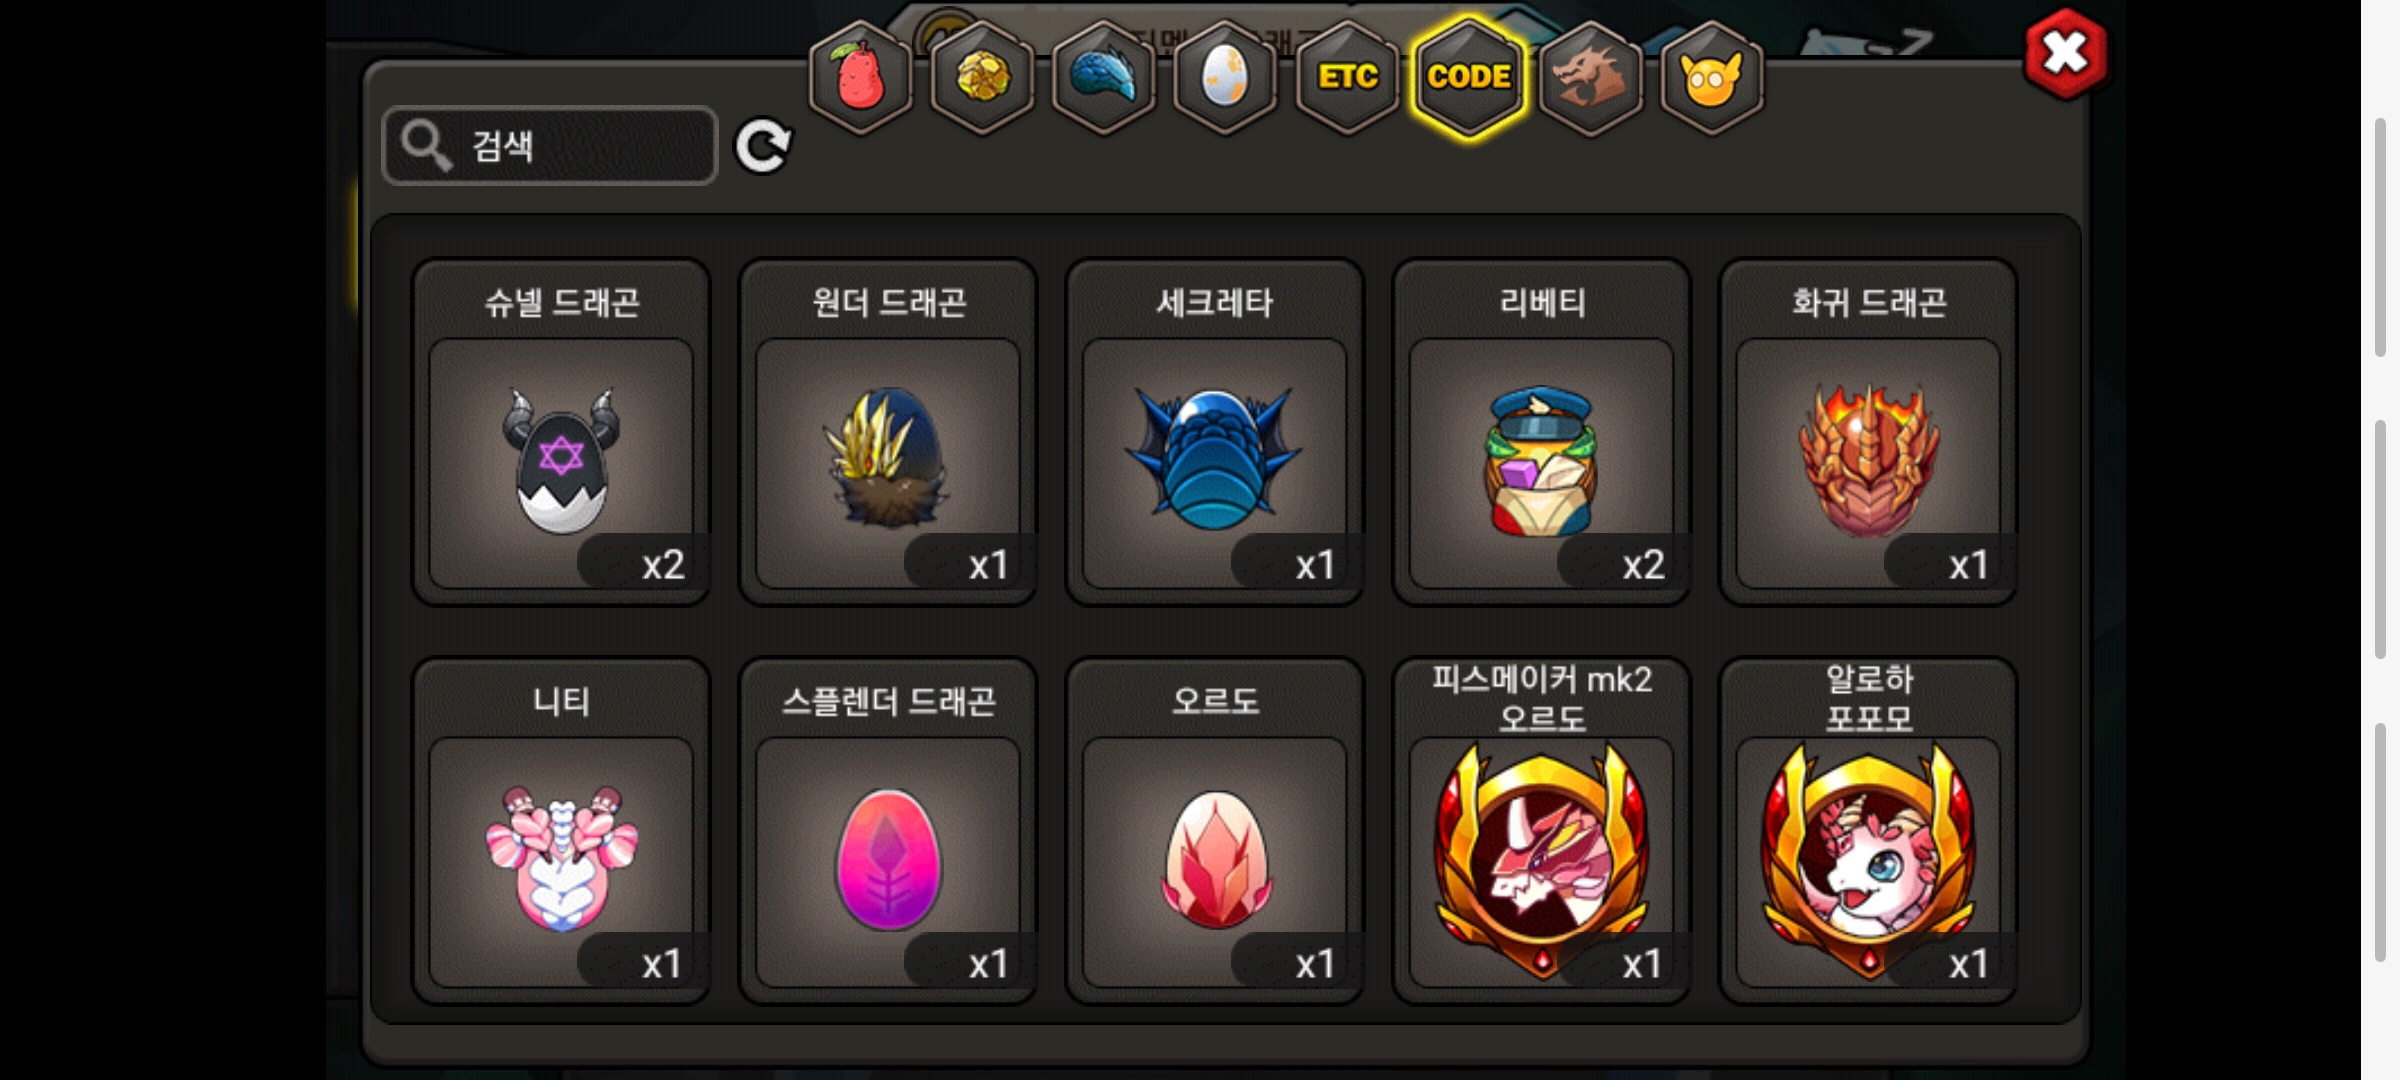Switch to the white egg tab
The width and height of the screenshot is (2400, 1080).
(1225, 78)
